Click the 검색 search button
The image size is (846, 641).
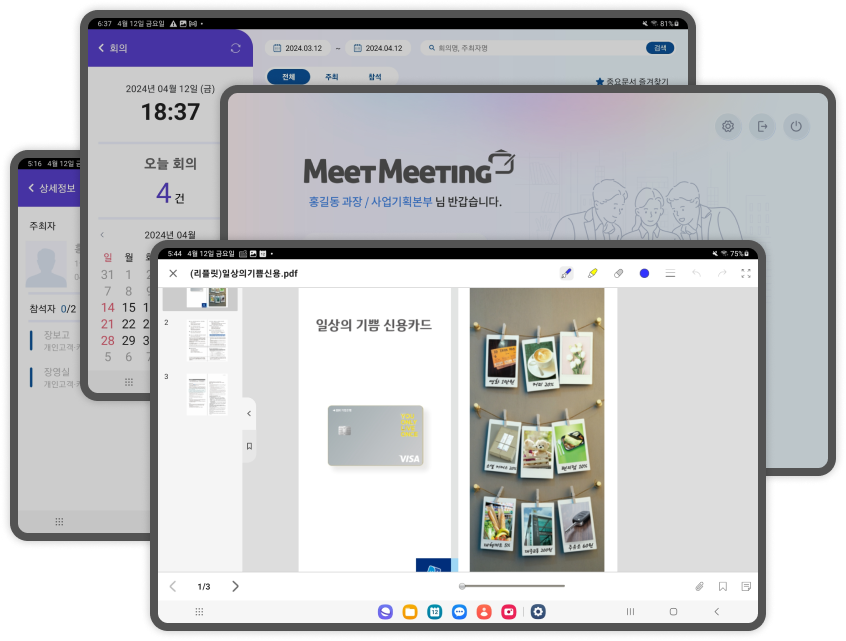[x=660, y=48]
